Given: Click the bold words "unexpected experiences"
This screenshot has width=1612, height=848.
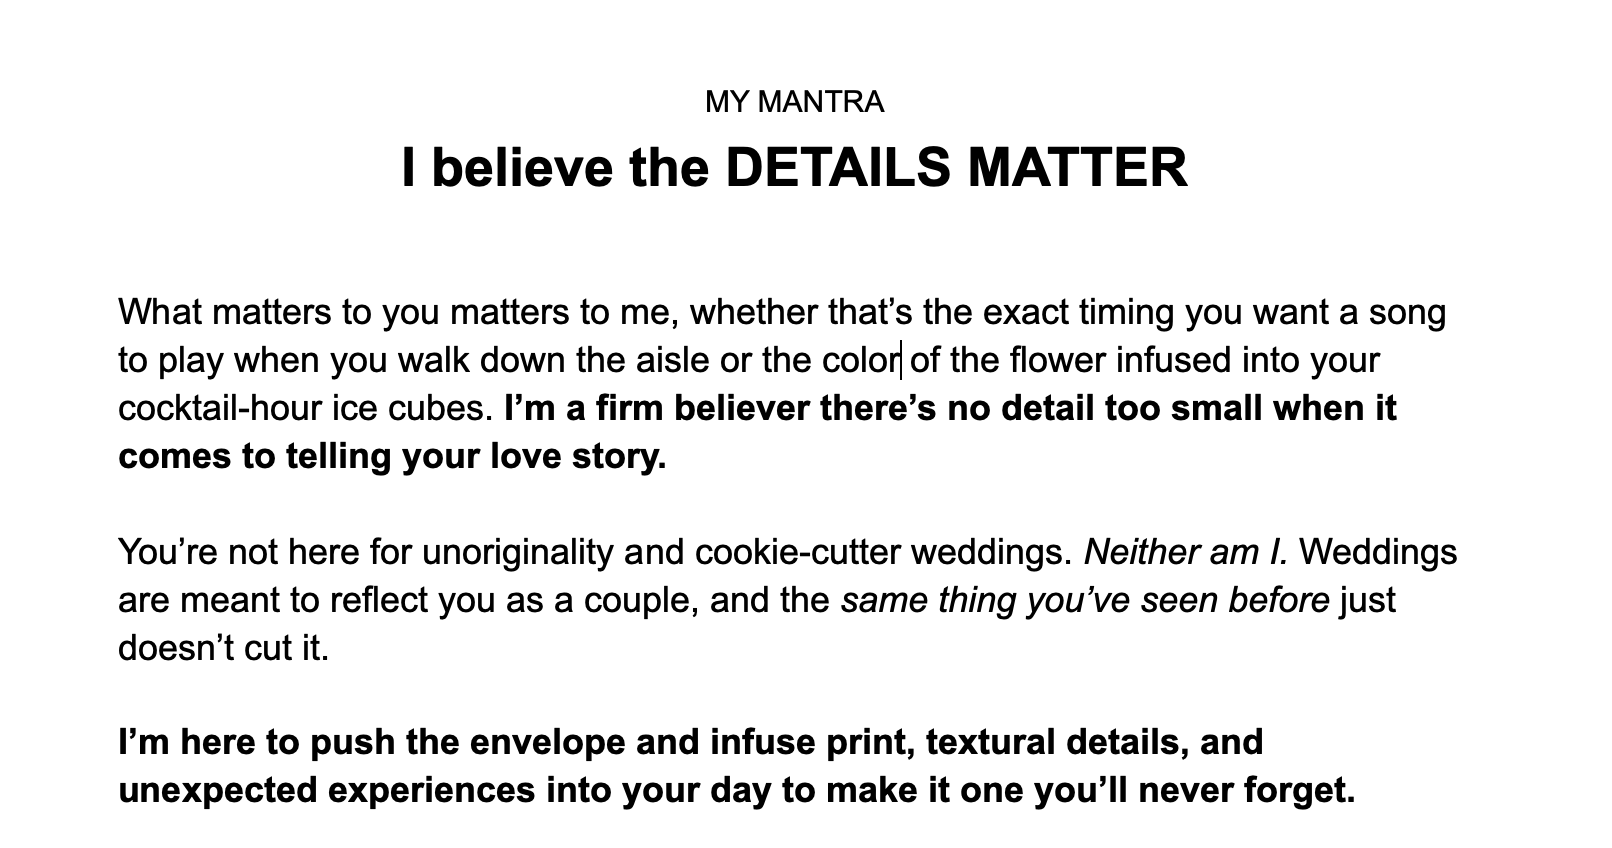Looking at the screenshot, I should pos(326,790).
